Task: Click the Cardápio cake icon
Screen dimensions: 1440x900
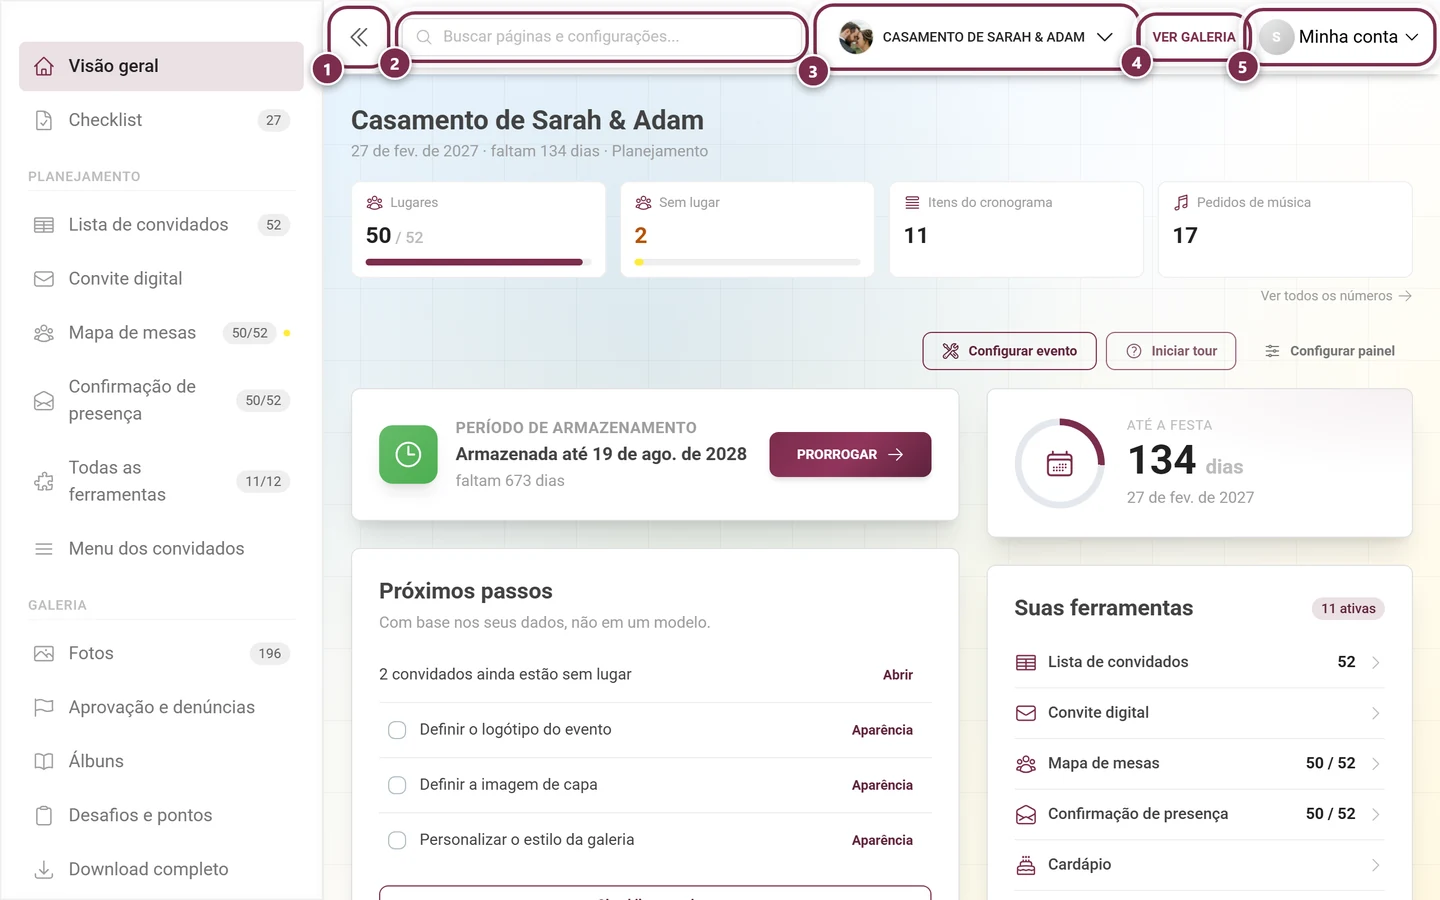Action: coord(1026,865)
